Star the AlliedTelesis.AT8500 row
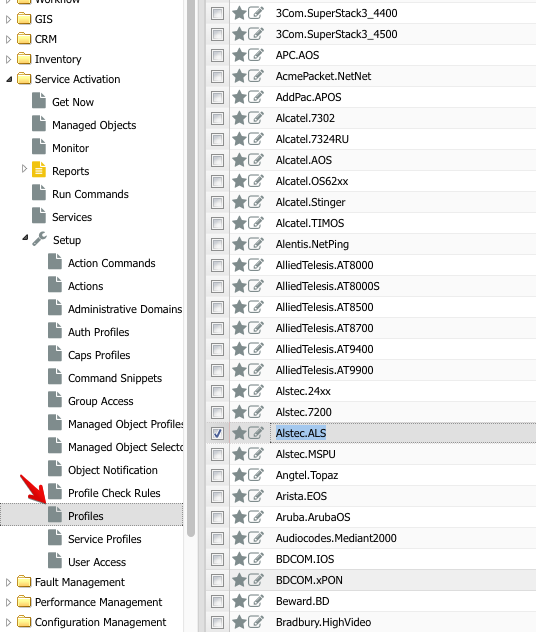 [x=239, y=307]
